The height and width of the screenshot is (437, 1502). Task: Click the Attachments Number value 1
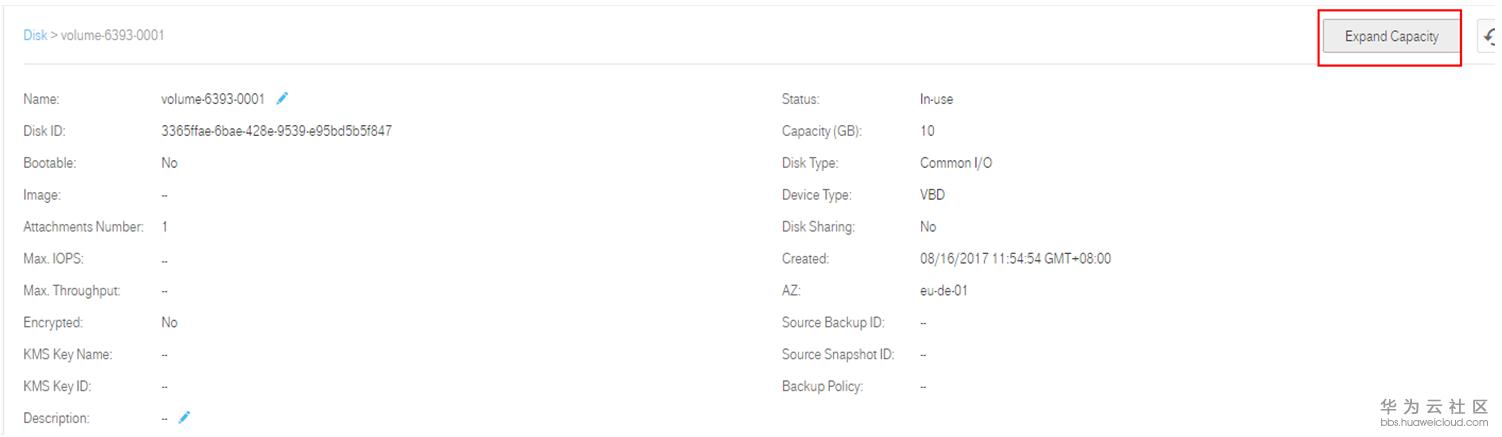165,227
